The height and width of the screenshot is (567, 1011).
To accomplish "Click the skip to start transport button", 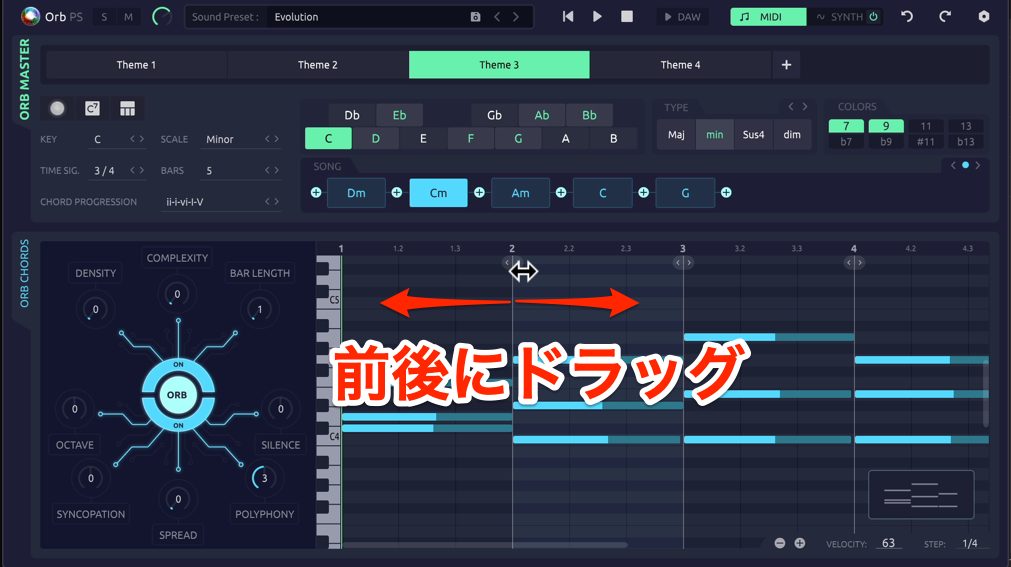I will click(568, 17).
